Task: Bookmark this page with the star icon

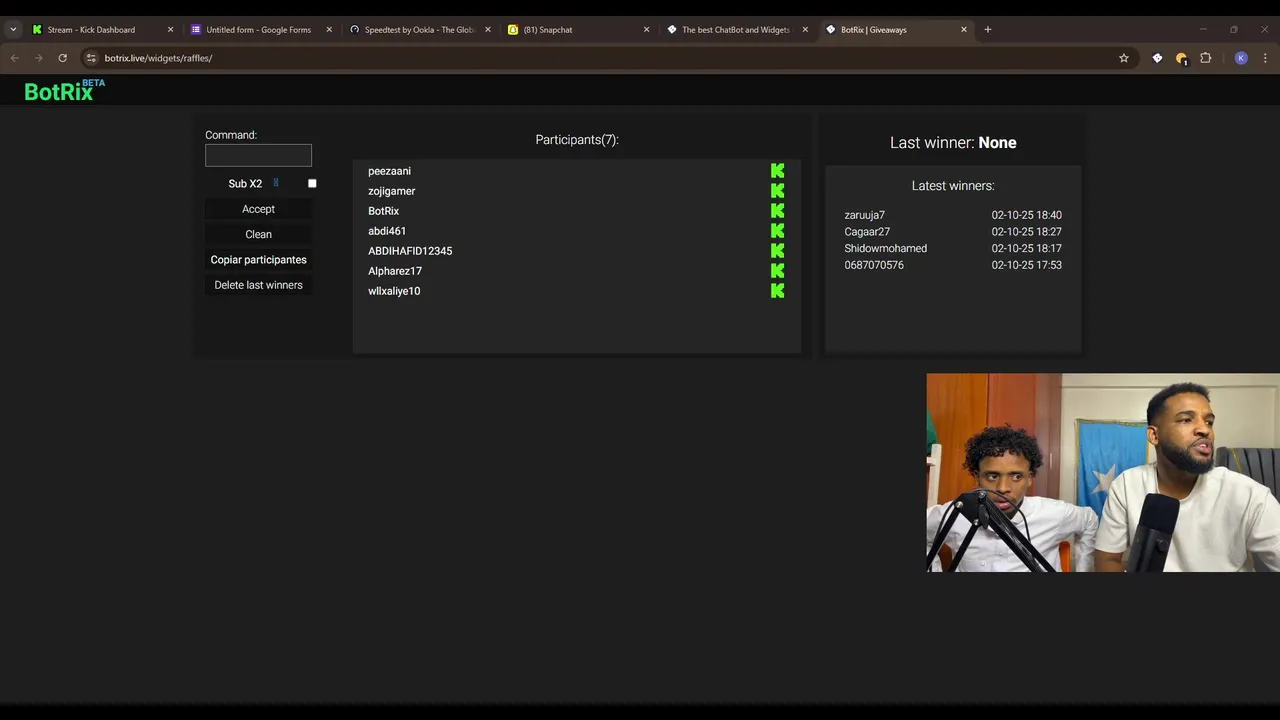Action: [1124, 58]
